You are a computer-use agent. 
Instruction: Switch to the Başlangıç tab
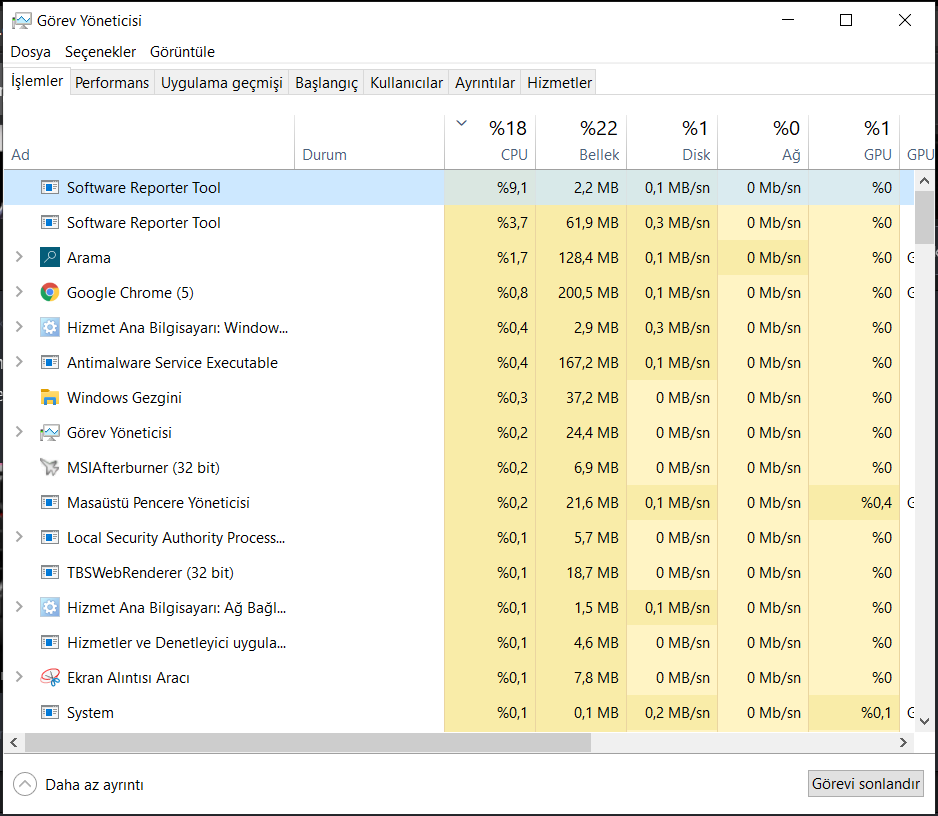coord(327,83)
